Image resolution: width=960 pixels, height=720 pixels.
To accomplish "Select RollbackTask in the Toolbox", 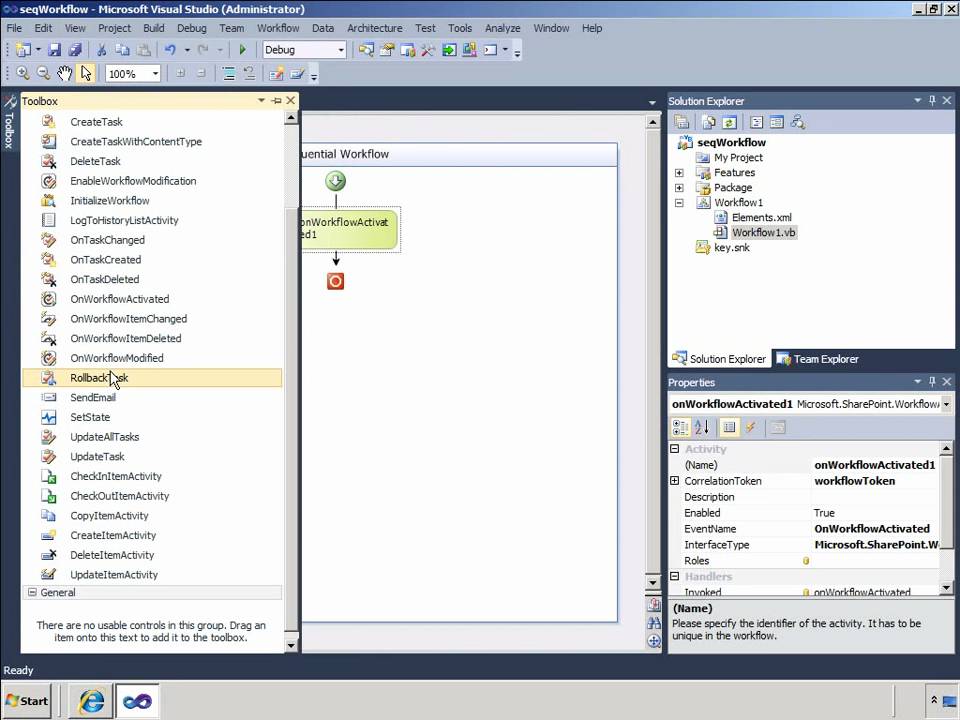I will [x=152, y=378].
